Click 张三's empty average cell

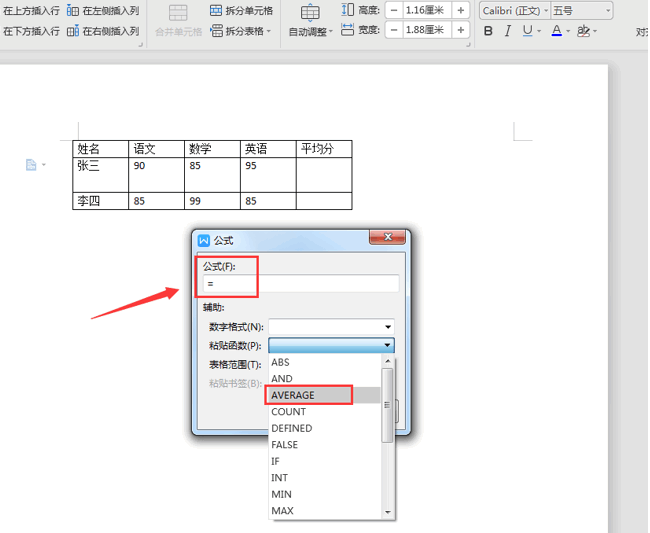click(x=324, y=174)
